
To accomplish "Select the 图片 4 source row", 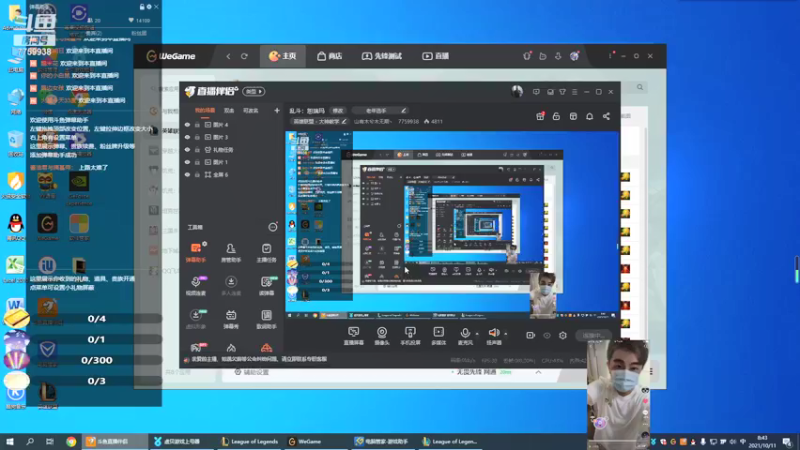I will pyautogui.click(x=232, y=124).
